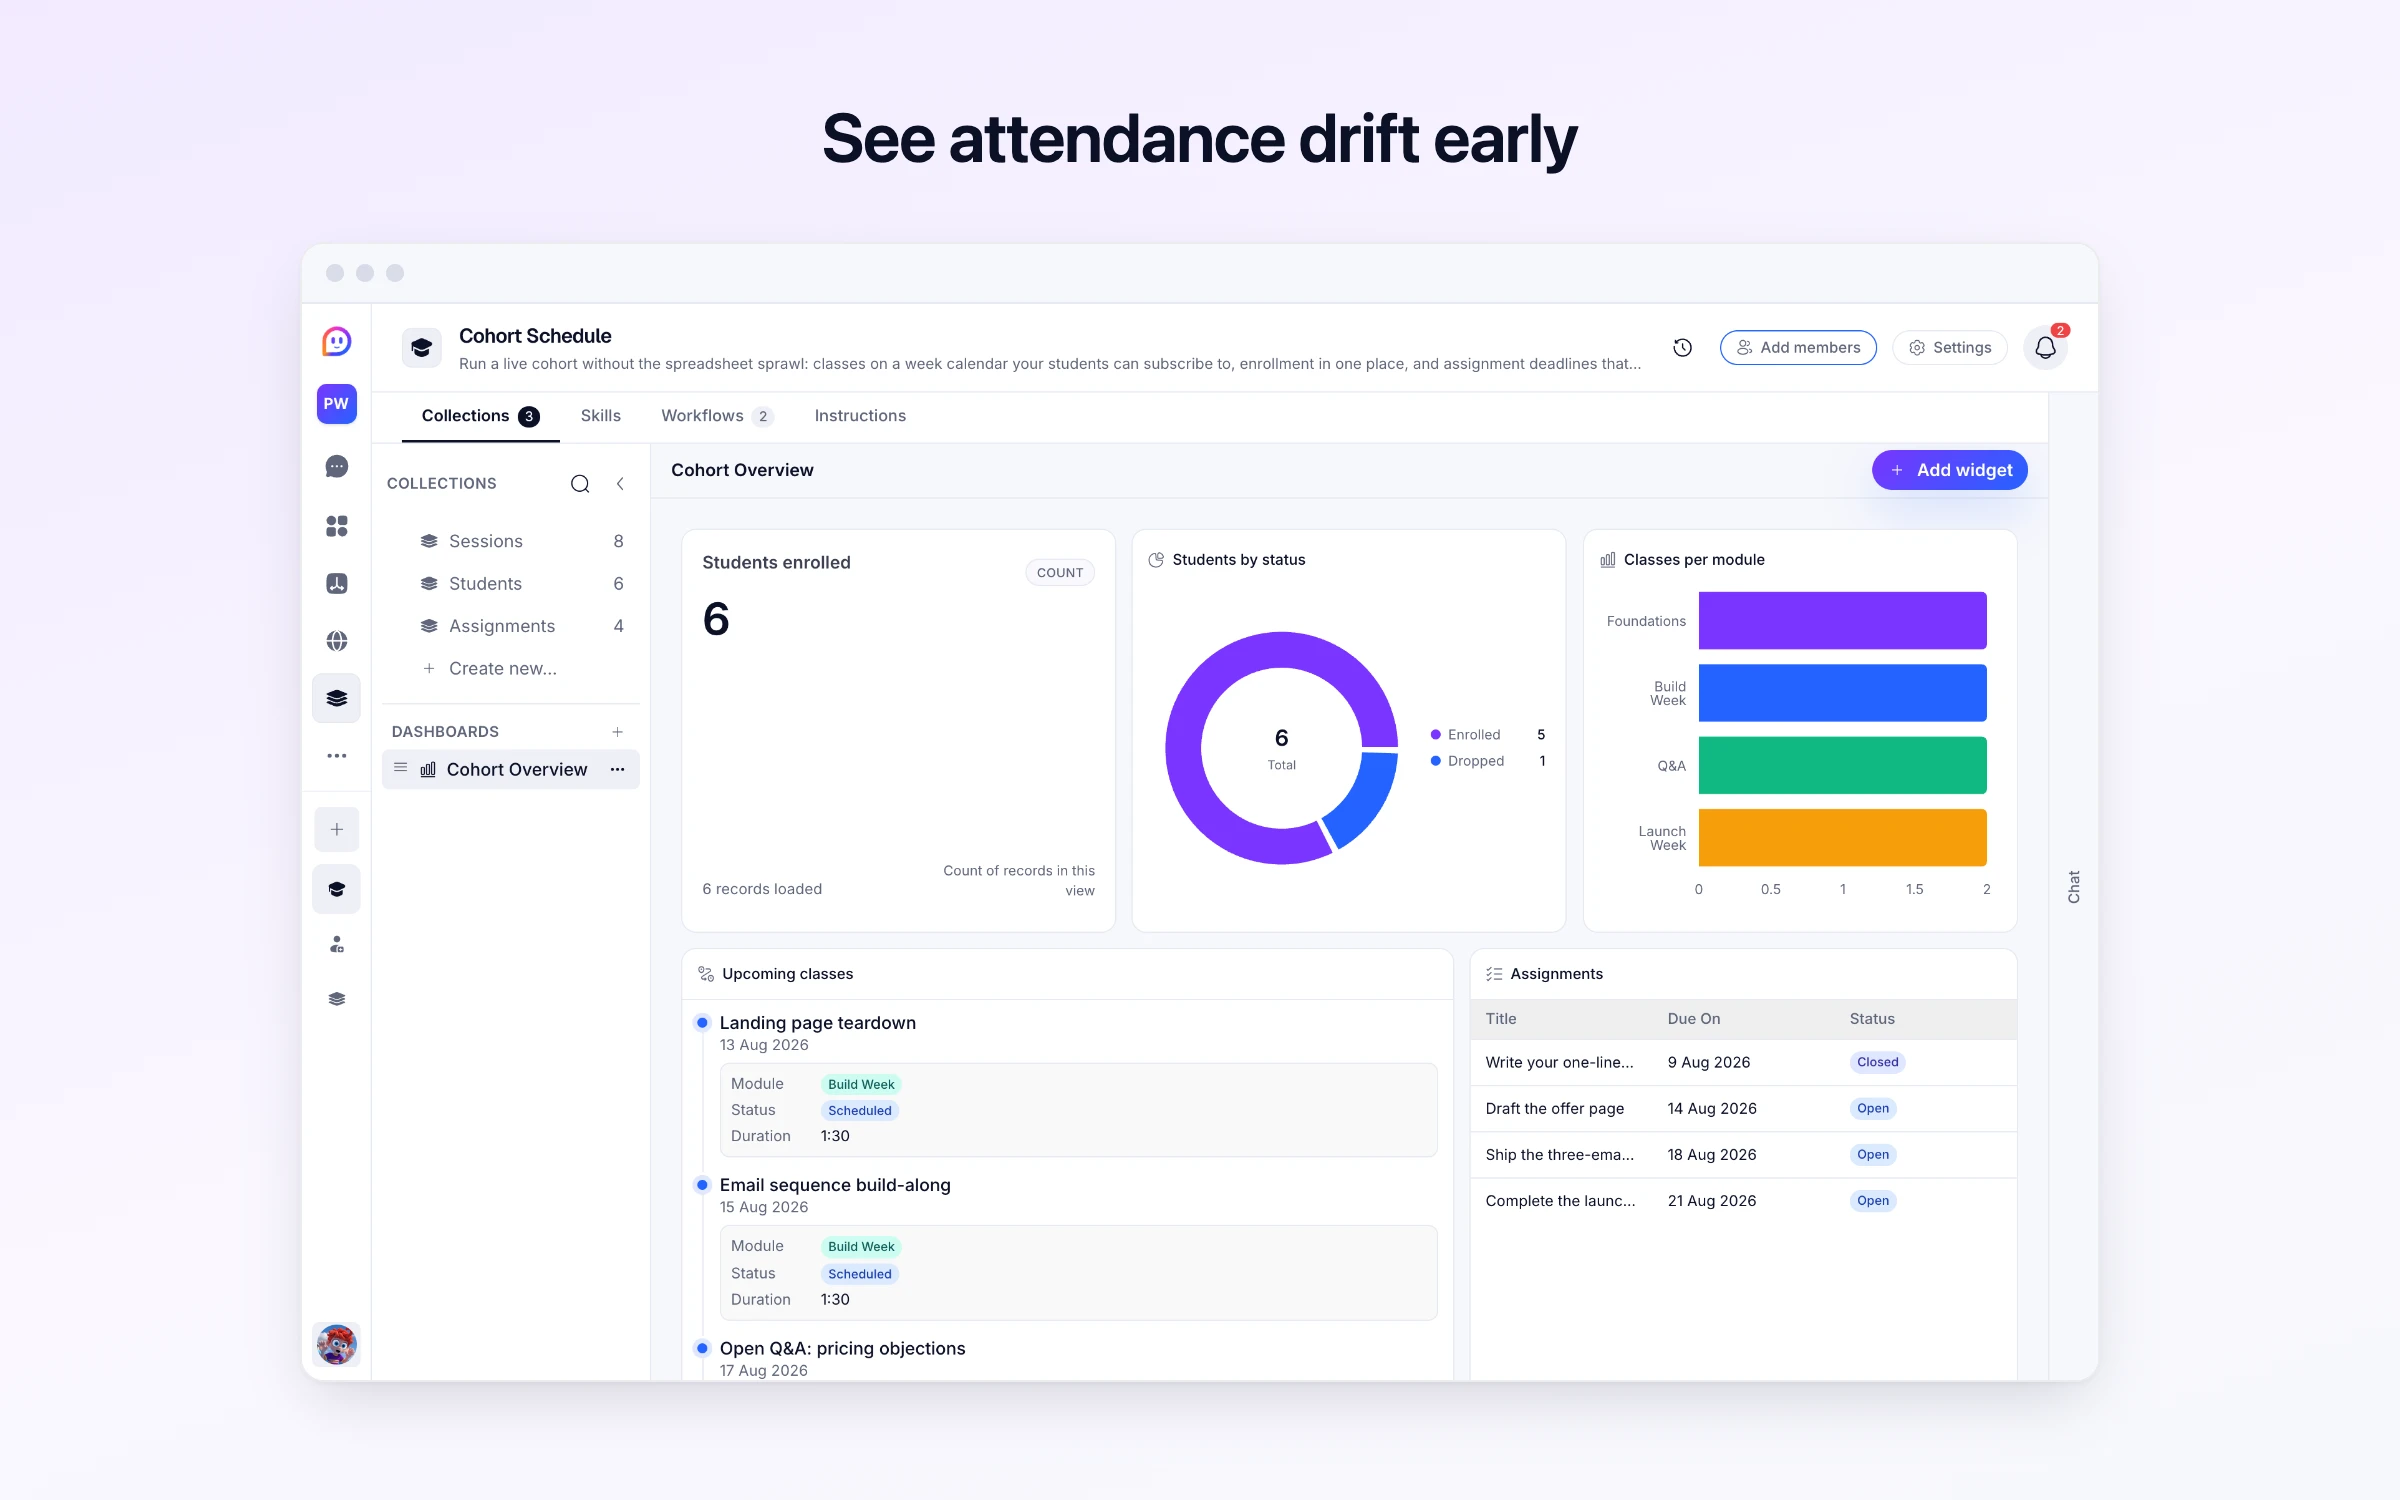Viewport: 2400px width, 1500px height.
Task: Click the Cohort Schedule graduation cap header icon
Action: click(421, 347)
